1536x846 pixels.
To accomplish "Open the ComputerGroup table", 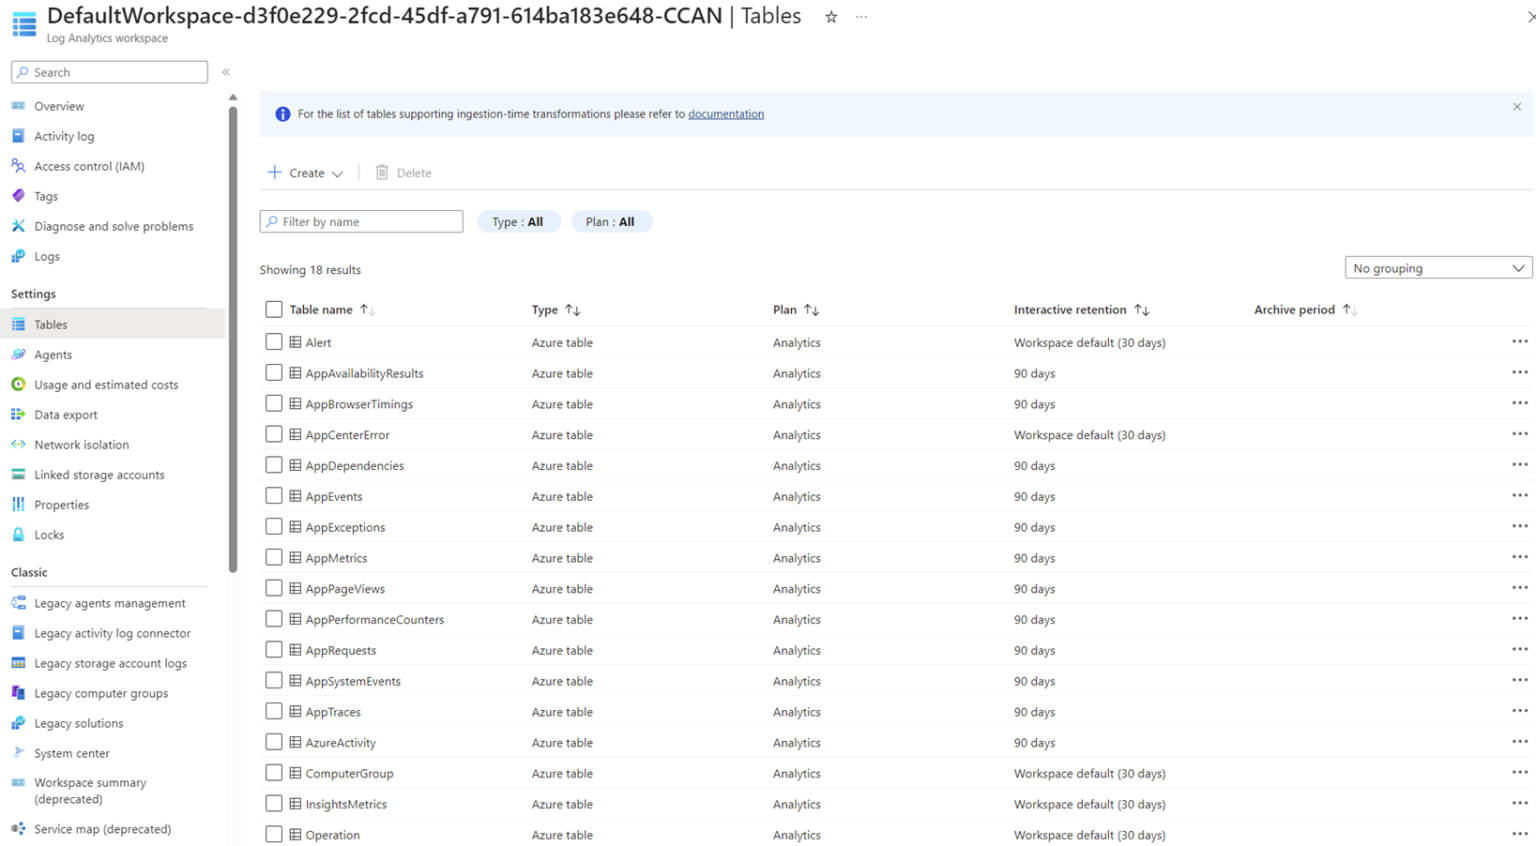I will click(349, 773).
